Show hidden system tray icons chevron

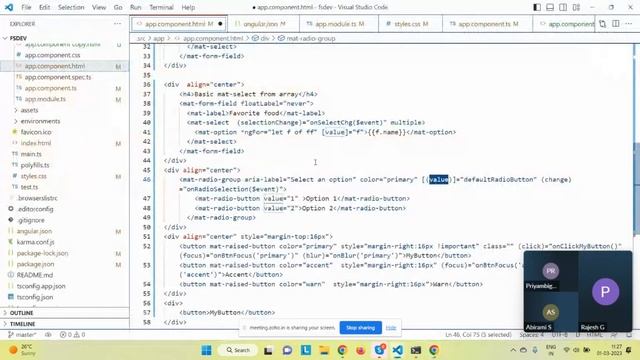[x=513, y=350]
